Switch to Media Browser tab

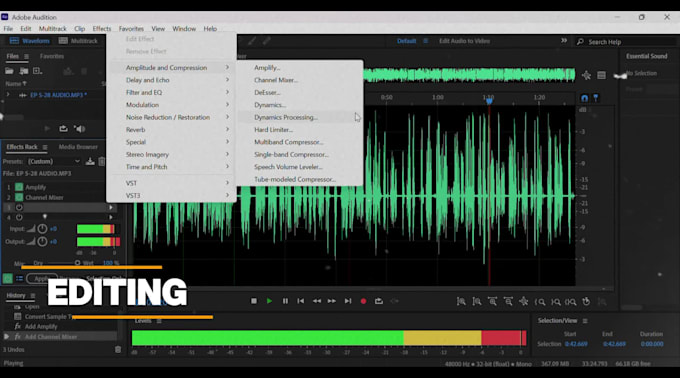pos(78,147)
